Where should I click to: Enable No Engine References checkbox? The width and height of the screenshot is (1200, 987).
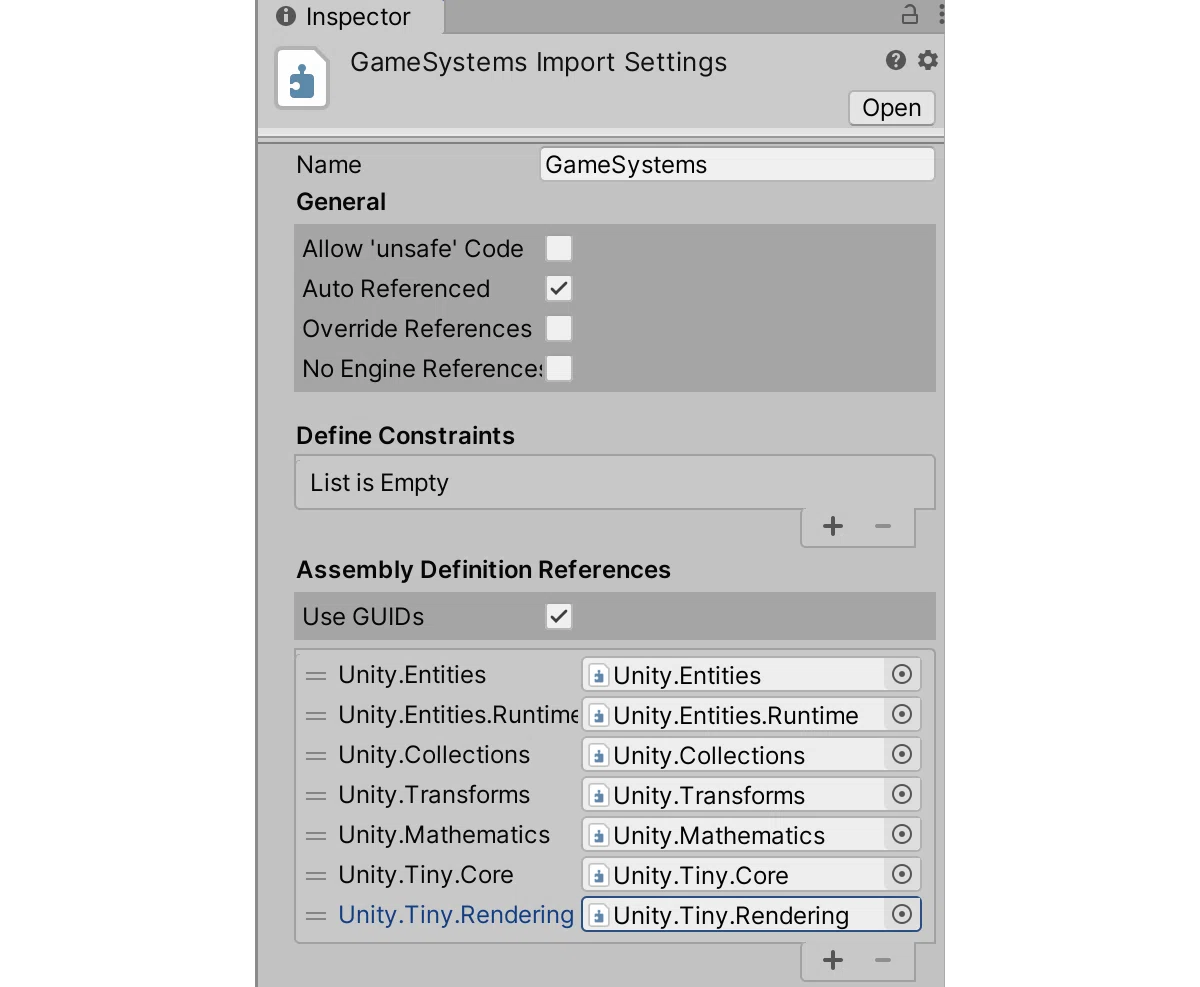[x=559, y=368]
